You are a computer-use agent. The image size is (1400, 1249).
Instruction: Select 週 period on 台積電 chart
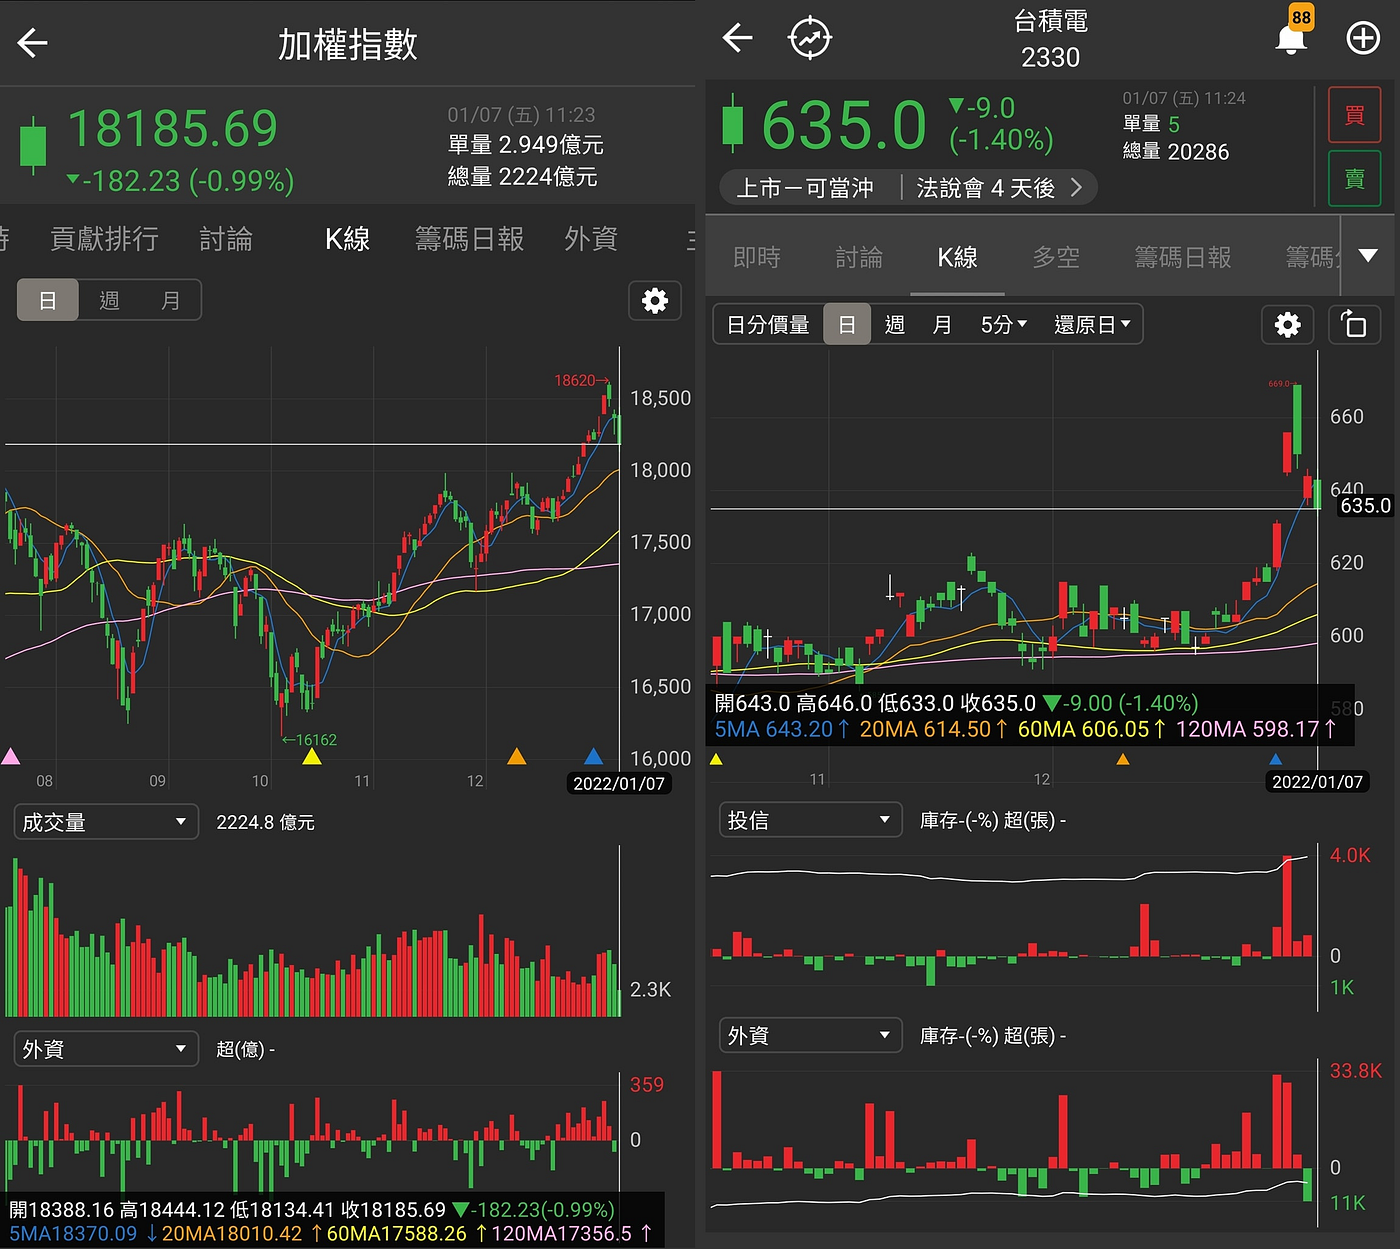(x=894, y=324)
